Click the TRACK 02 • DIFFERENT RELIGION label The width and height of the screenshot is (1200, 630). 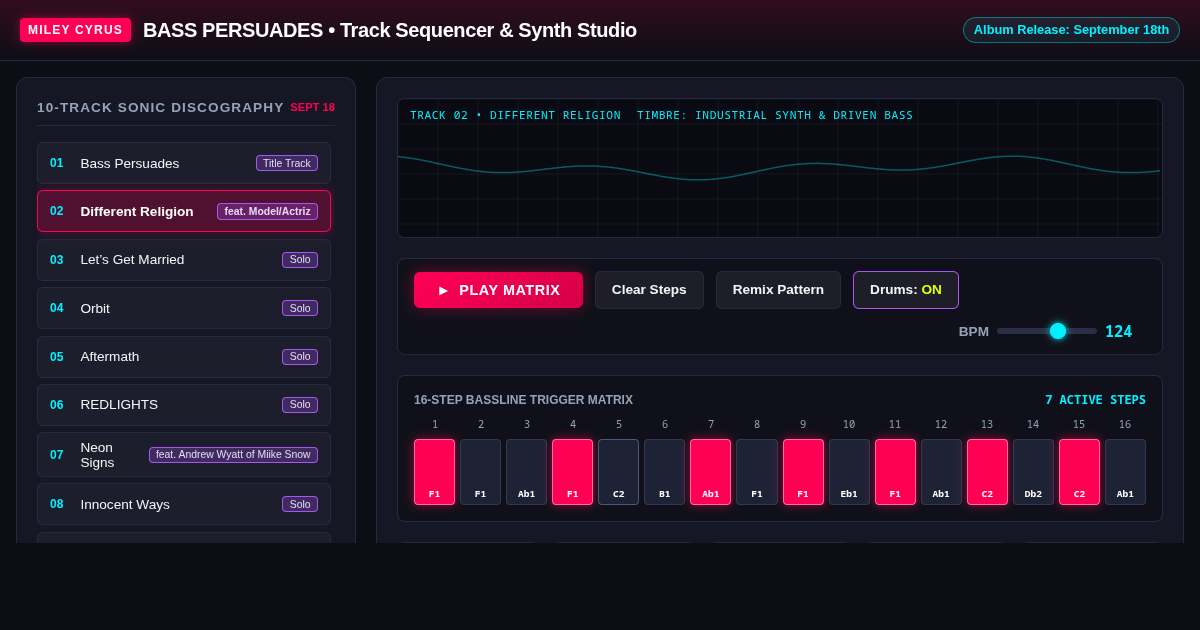tap(515, 116)
